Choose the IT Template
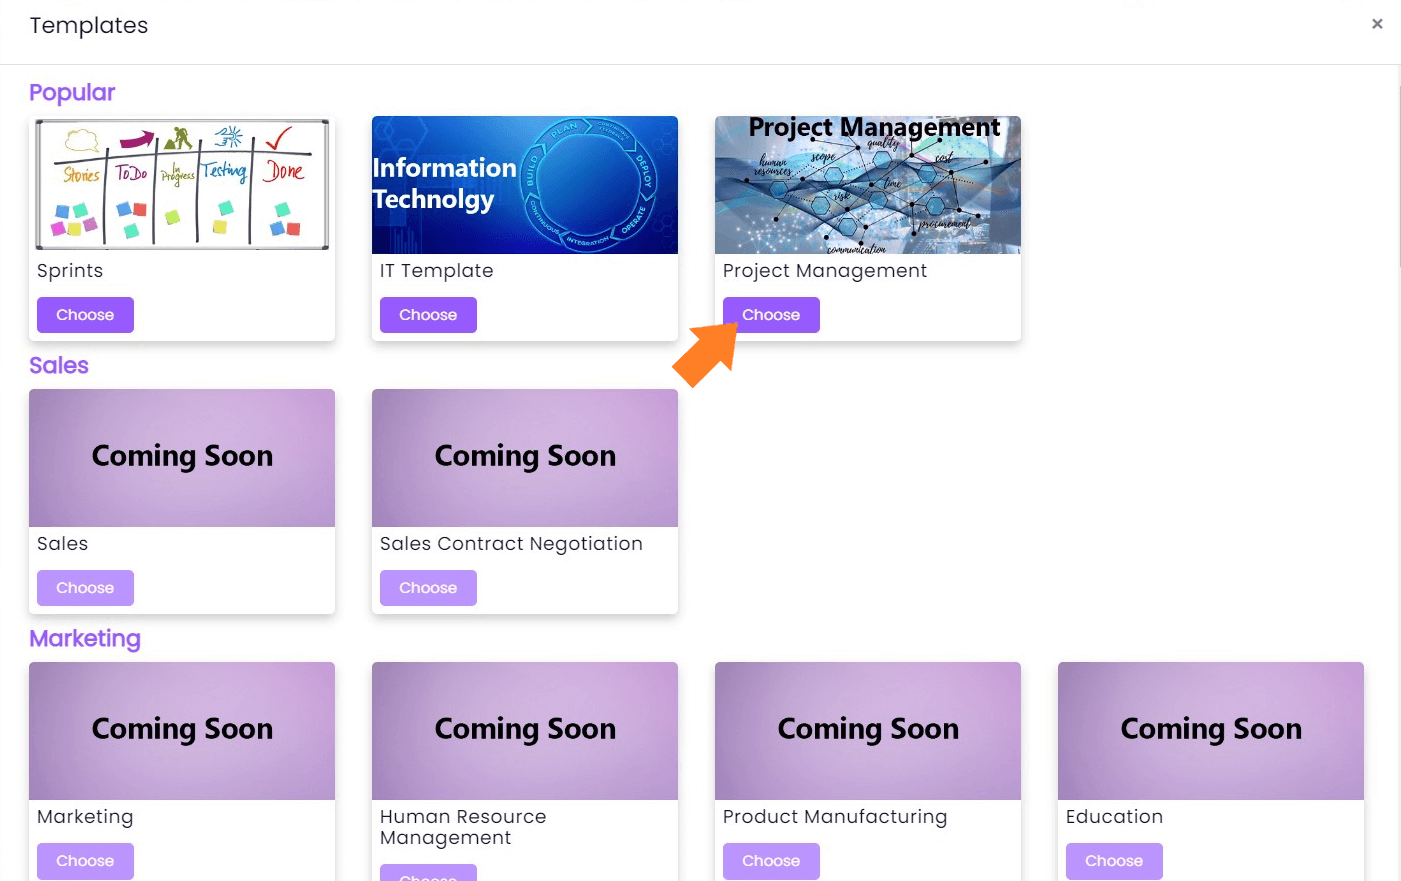The height and width of the screenshot is (881, 1401). (428, 315)
